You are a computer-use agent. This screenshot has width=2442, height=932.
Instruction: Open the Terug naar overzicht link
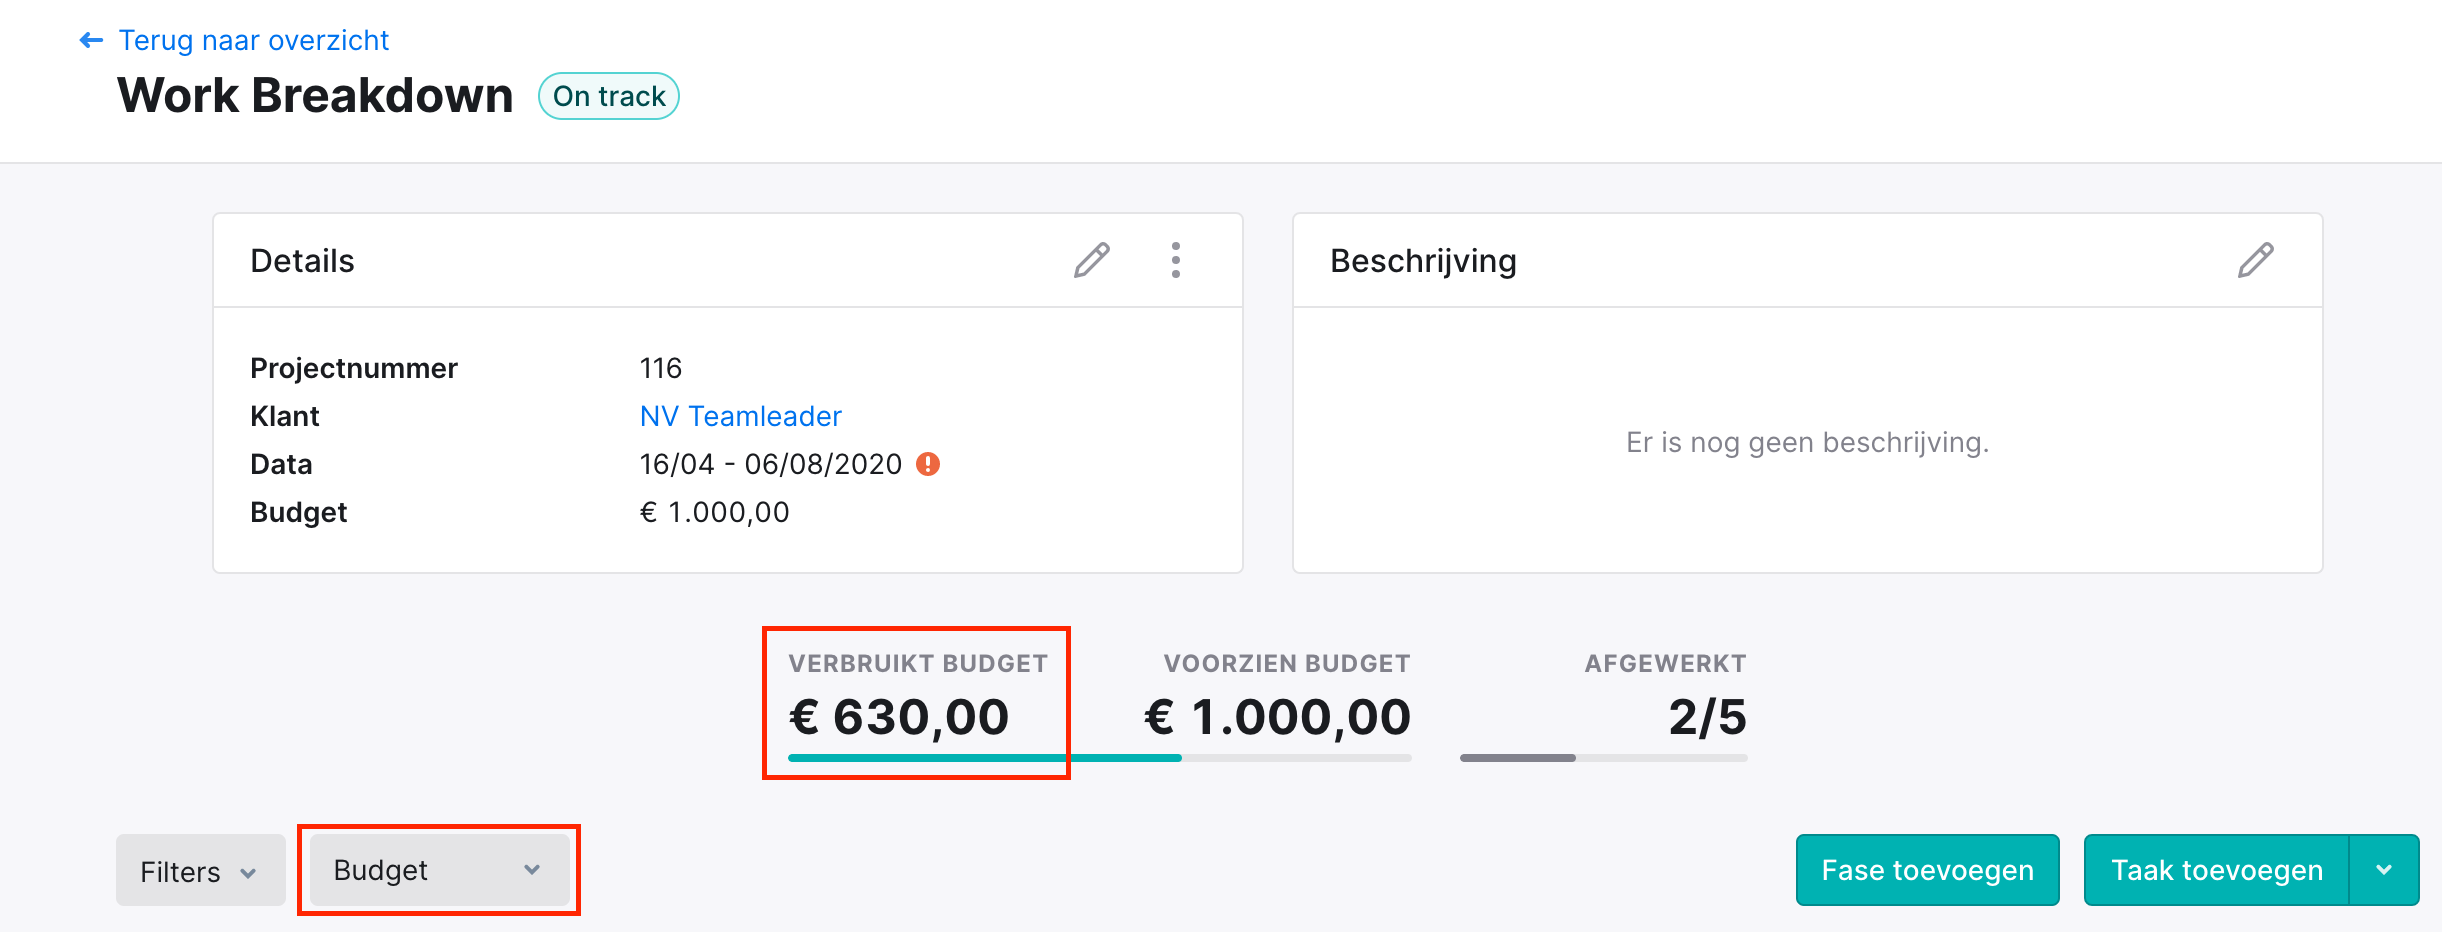coord(253,40)
